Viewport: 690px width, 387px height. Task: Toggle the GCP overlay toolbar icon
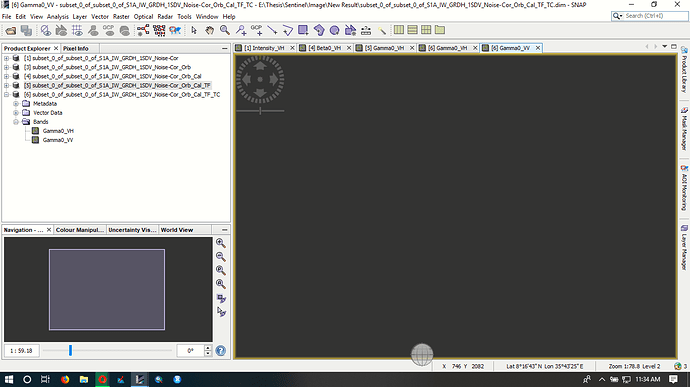click(109, 30)
